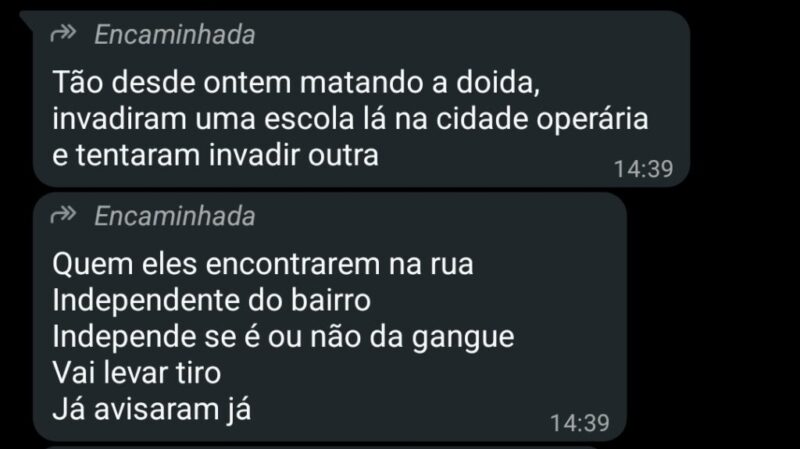800x449 pixels.
Task: Tap forwarded arrow icon in second message
Action: click(63, 215)
